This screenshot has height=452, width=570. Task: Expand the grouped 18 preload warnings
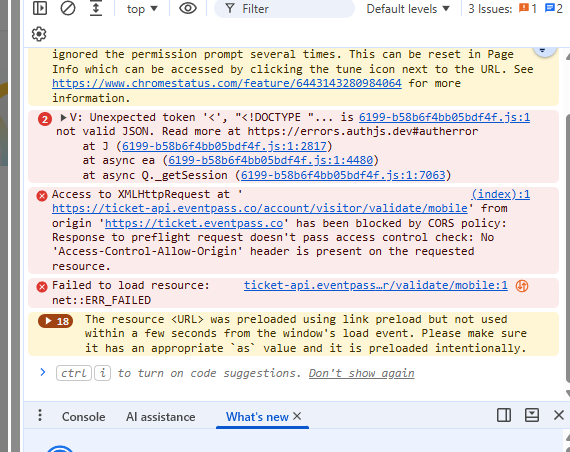55,321
